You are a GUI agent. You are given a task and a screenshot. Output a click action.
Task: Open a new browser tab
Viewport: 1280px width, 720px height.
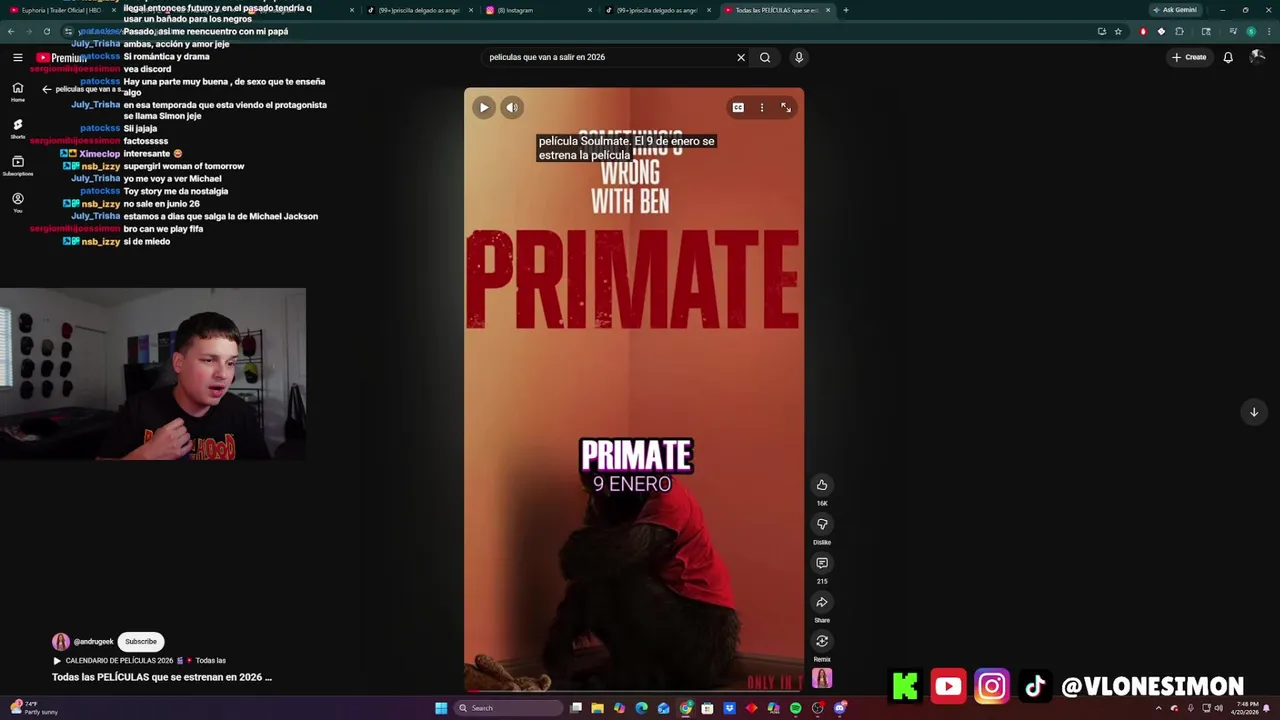[x=846, y=10]
